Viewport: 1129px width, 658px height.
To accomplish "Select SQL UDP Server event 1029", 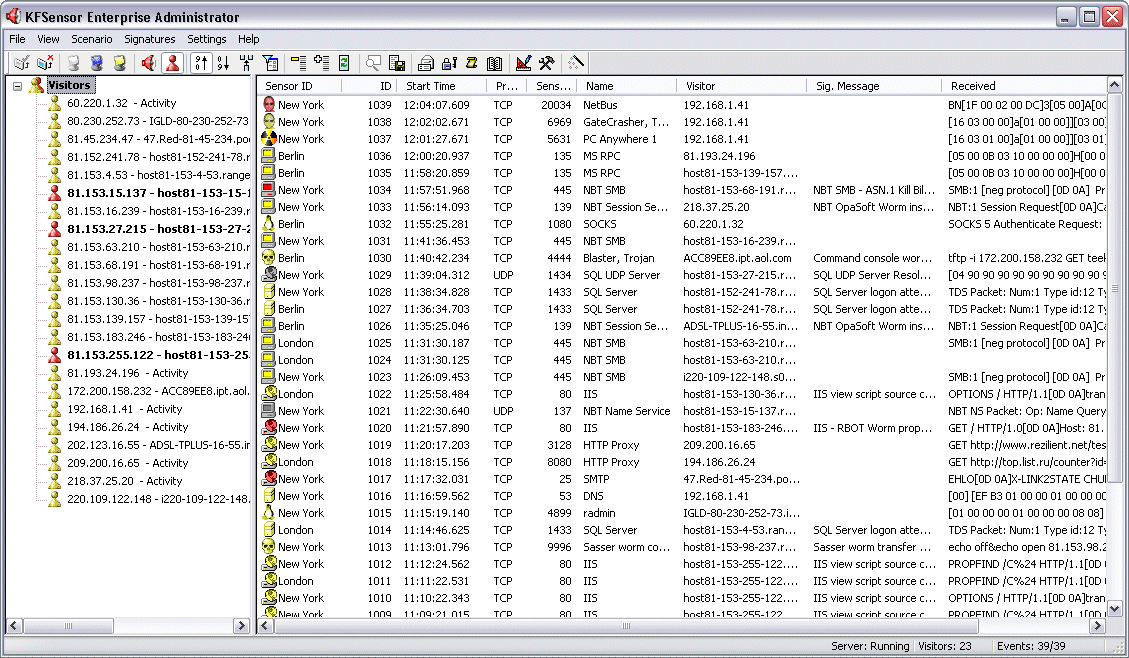I will [x=682, y=275].
